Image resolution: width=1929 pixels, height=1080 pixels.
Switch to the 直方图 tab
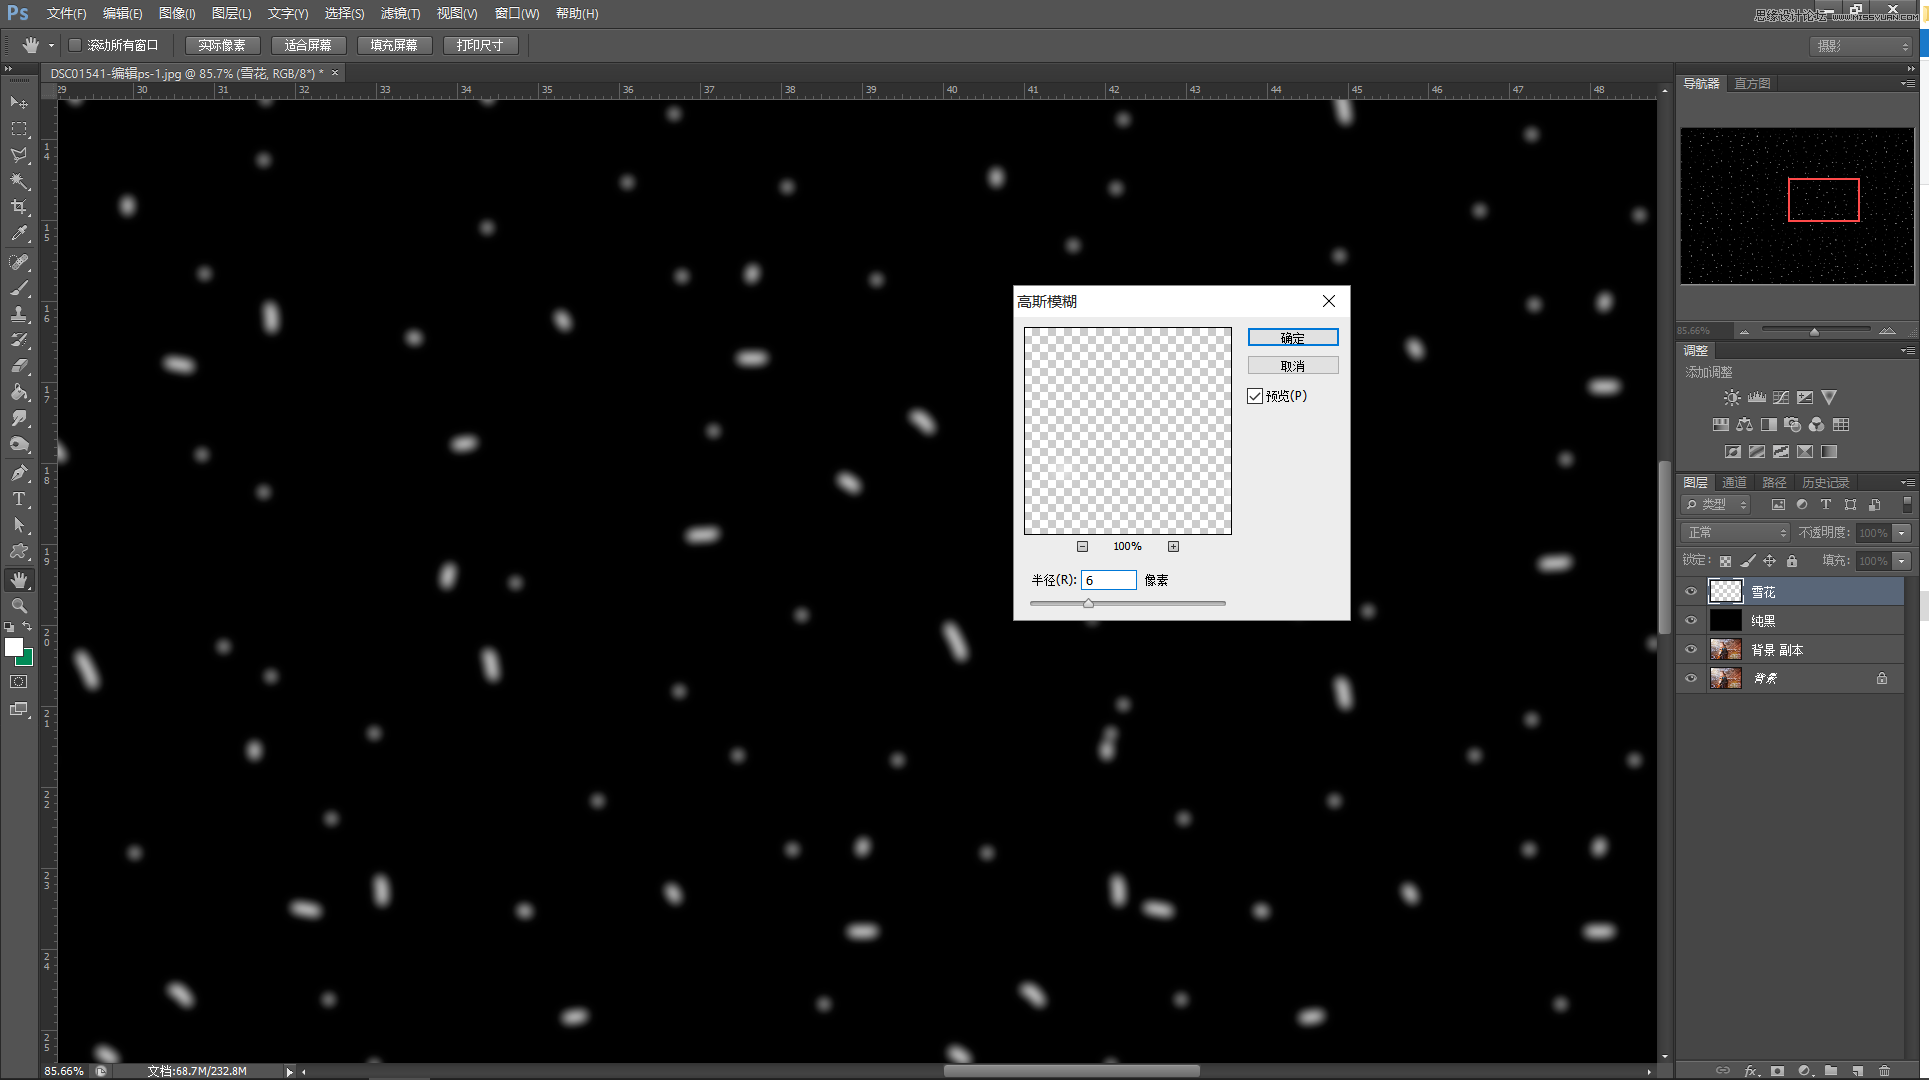pyautogui.click(x=1752, y=84)
